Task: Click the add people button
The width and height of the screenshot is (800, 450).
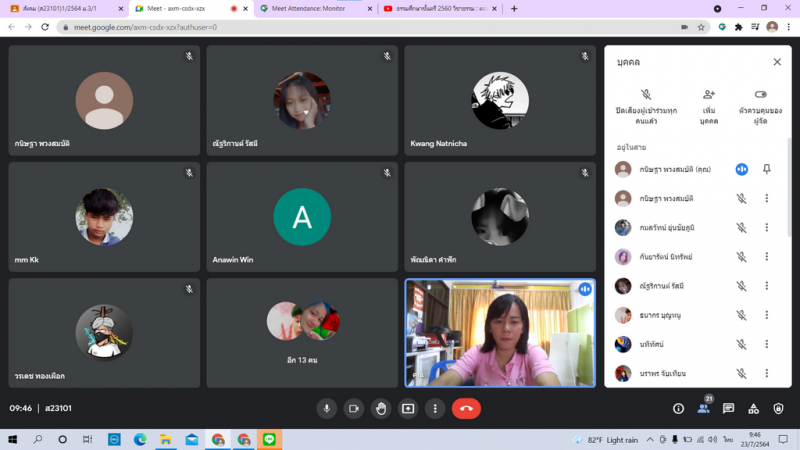Action: (x=709, y=94)
